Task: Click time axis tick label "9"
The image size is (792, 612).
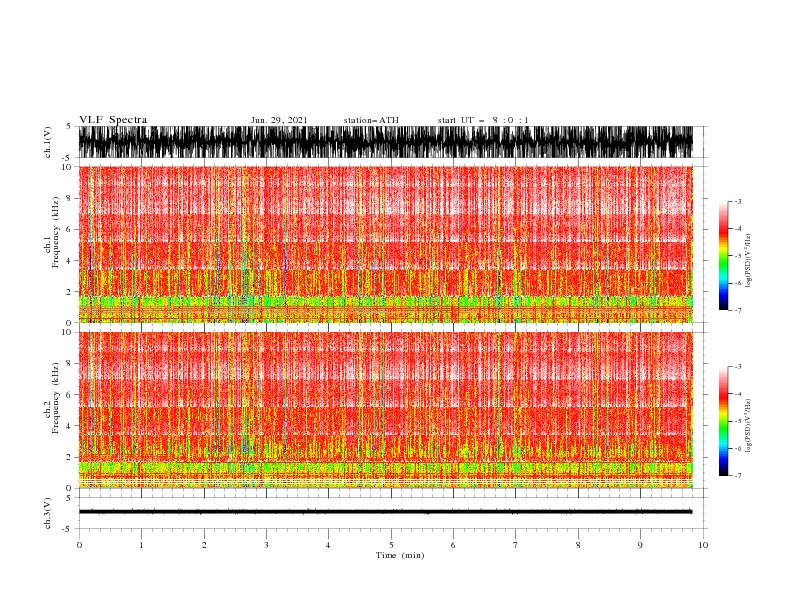Action: coord(640,545)
